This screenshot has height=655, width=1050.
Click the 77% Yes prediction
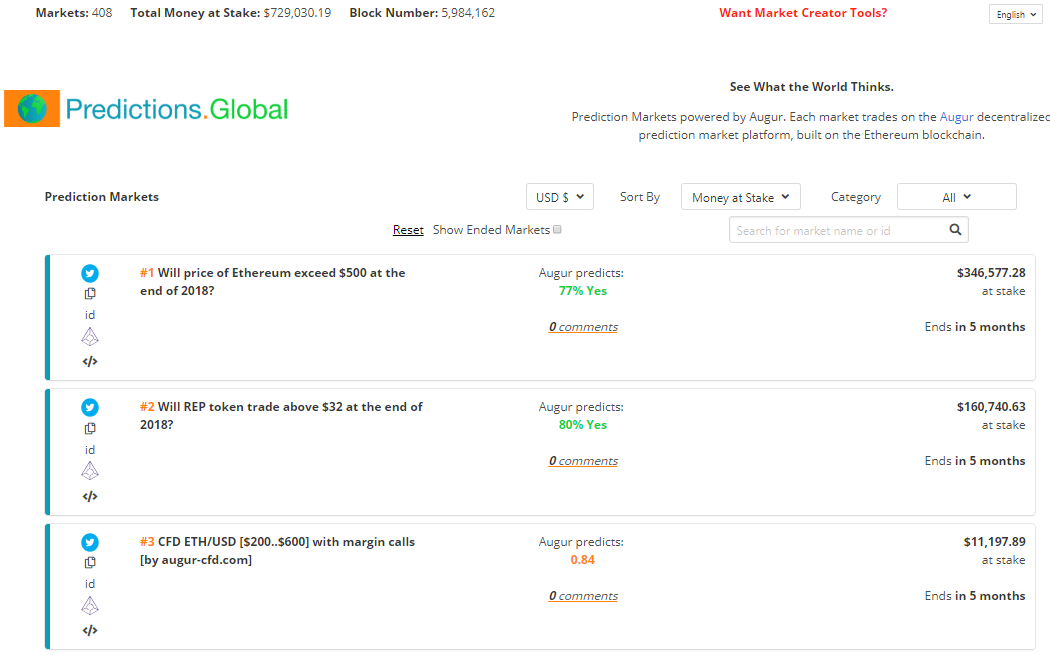(x=583, y=291)
